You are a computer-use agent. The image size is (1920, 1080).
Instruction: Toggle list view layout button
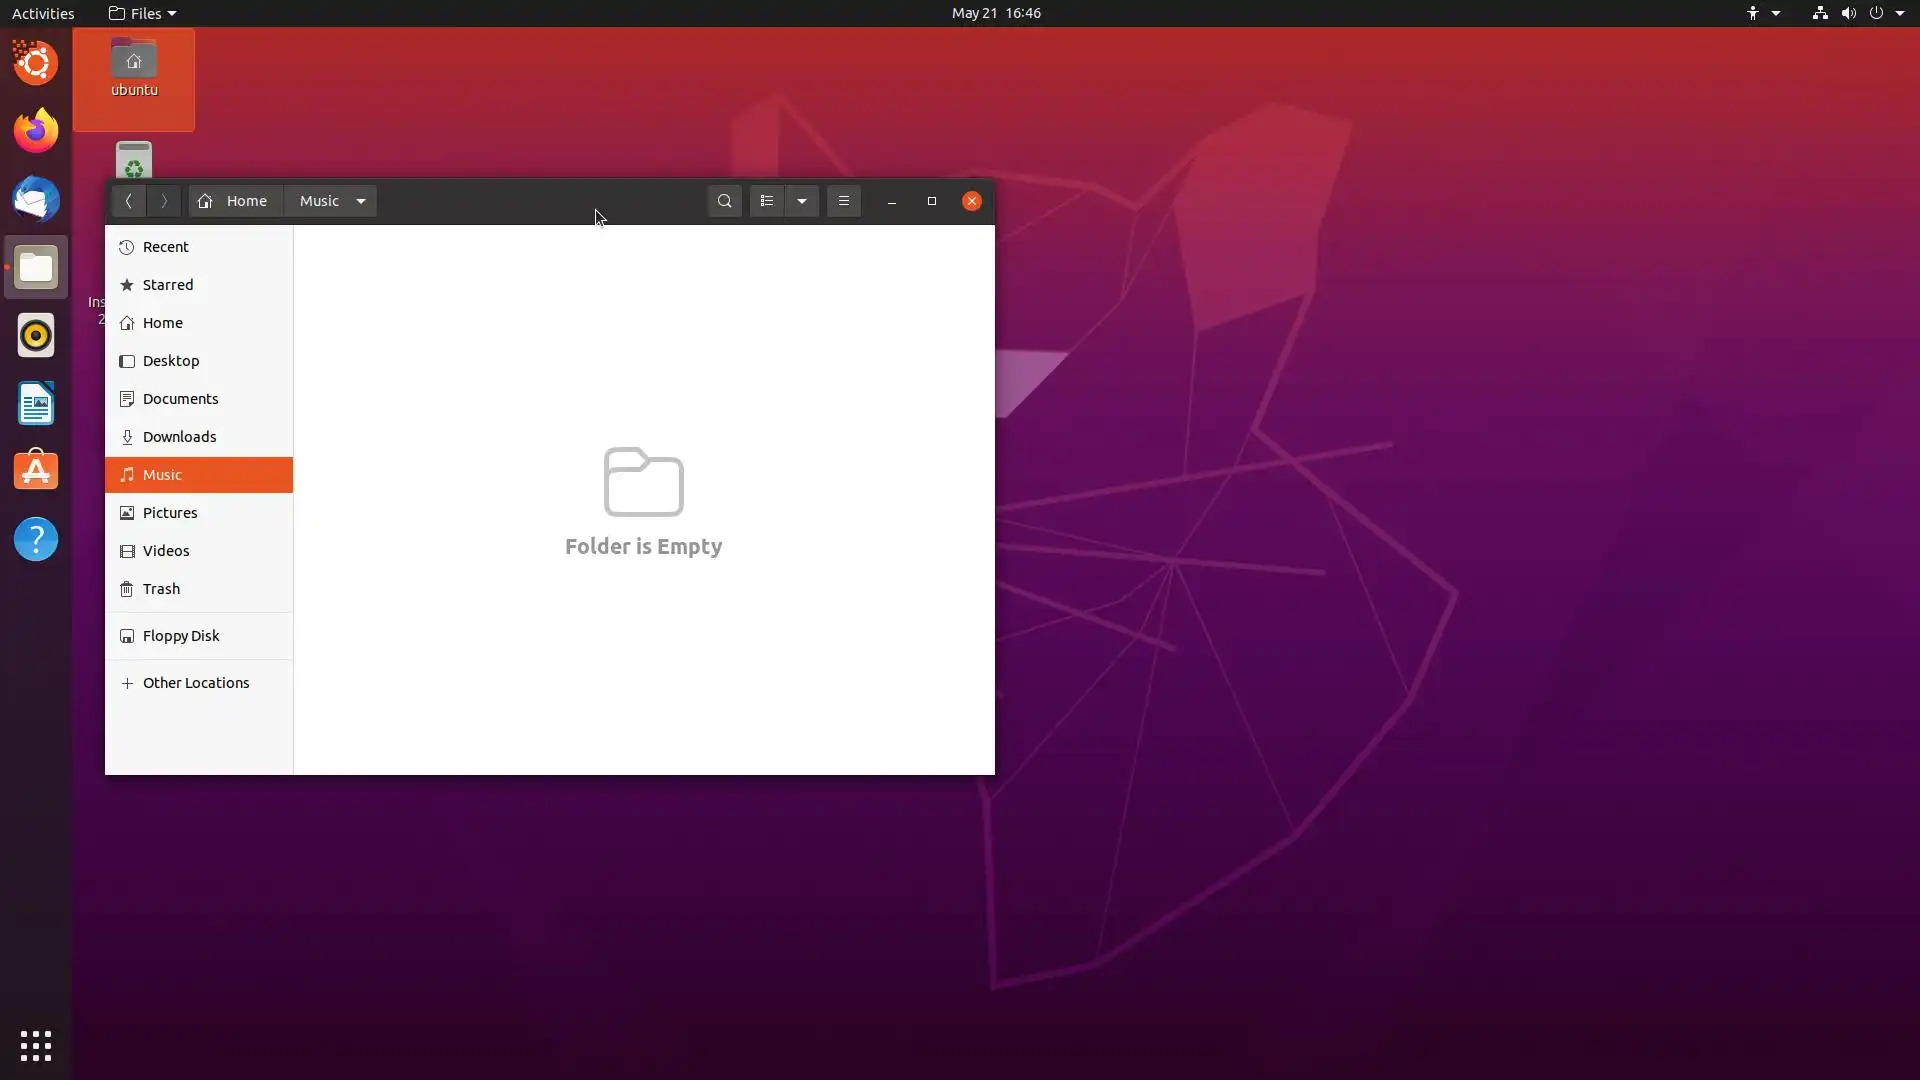[x=767, y=201]
